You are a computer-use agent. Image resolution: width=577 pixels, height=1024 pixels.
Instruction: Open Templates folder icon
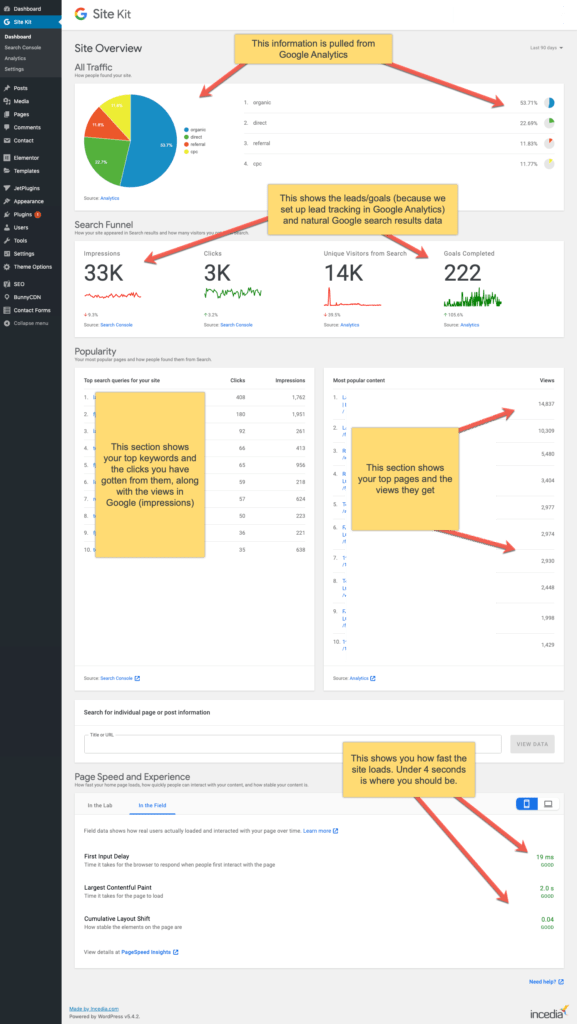[x=7, y=170]
